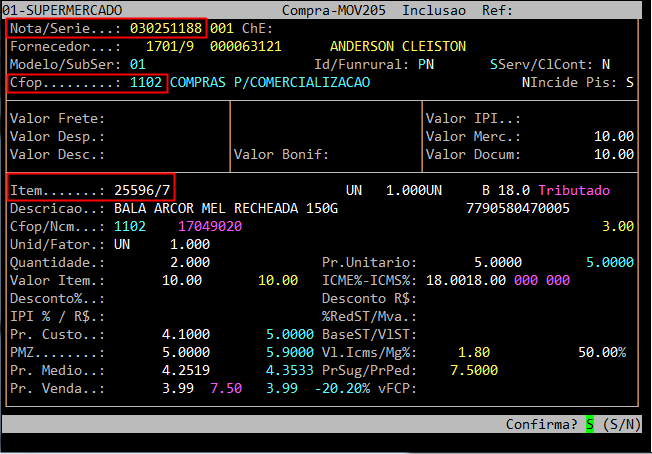The width and height of the screenshot is (652, 454).
Task: Click the COMPRAS P/COMERCIALIZACAO description
Action: click(269, 82)
